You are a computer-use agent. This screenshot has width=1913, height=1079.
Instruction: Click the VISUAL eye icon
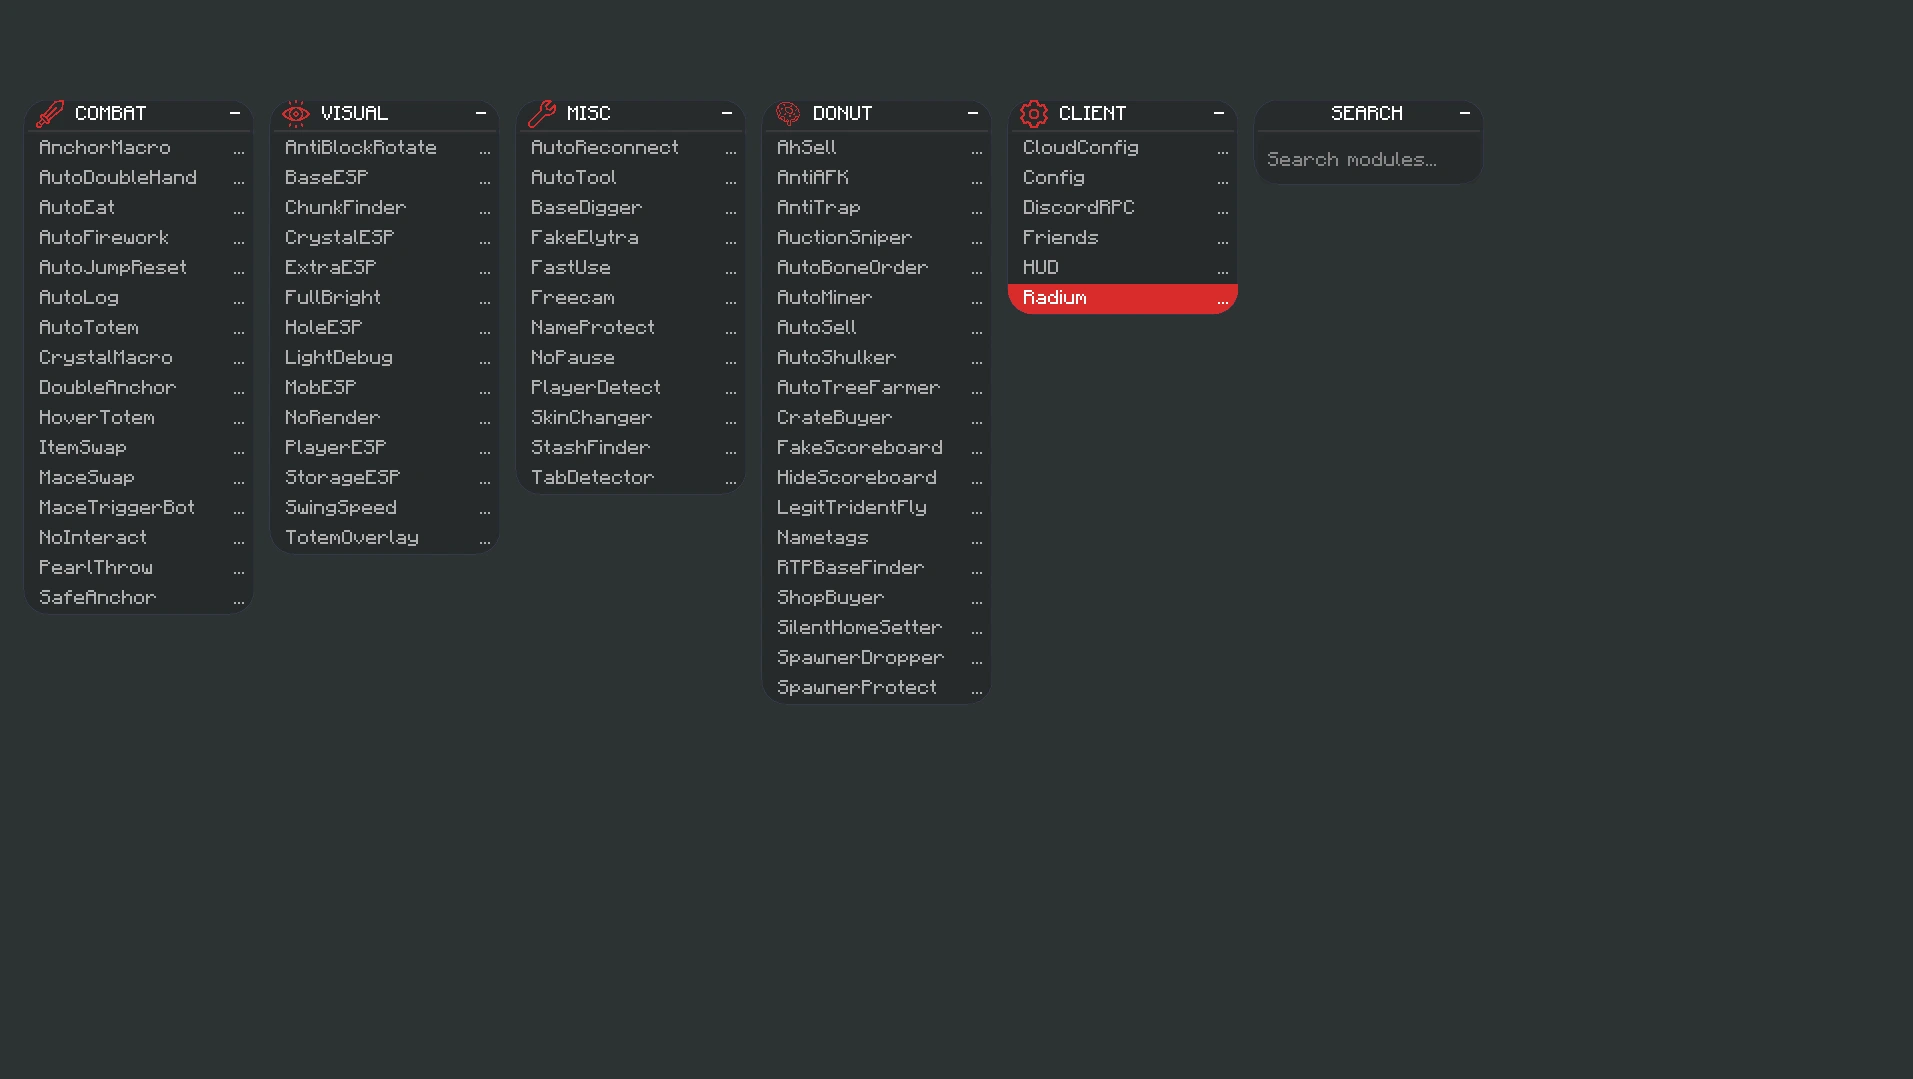(x=294, y=113)
